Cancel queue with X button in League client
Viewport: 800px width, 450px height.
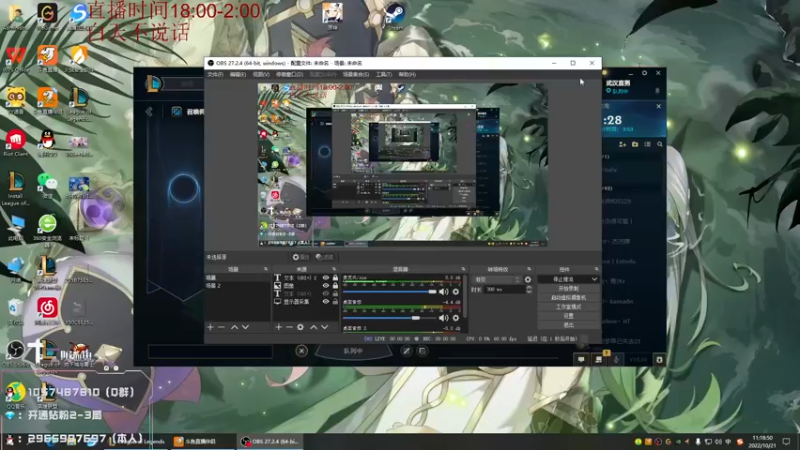point(302,351)
